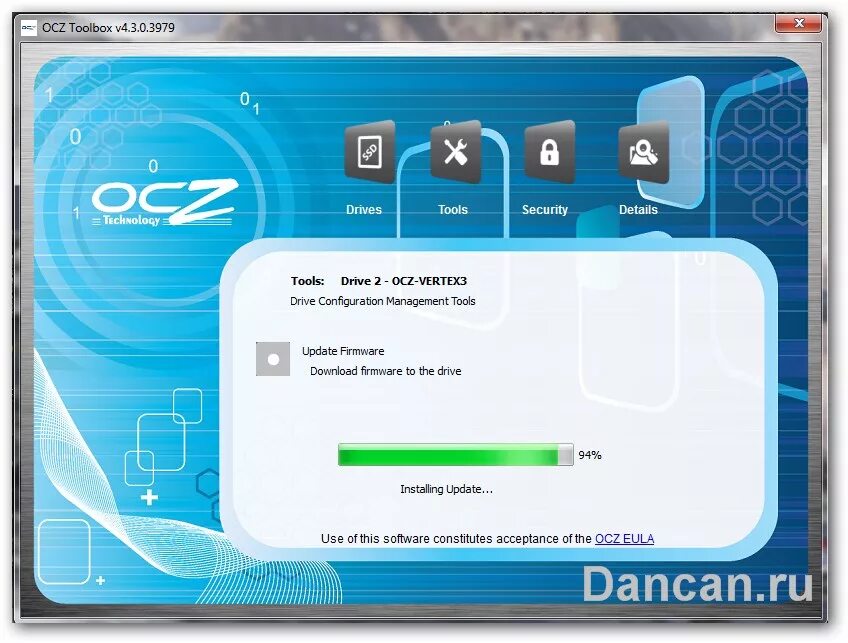Image resolution: width=848 pixels, height=643 pixels.
Task: Open the OCZ EULA link
Action: (625, 539)
